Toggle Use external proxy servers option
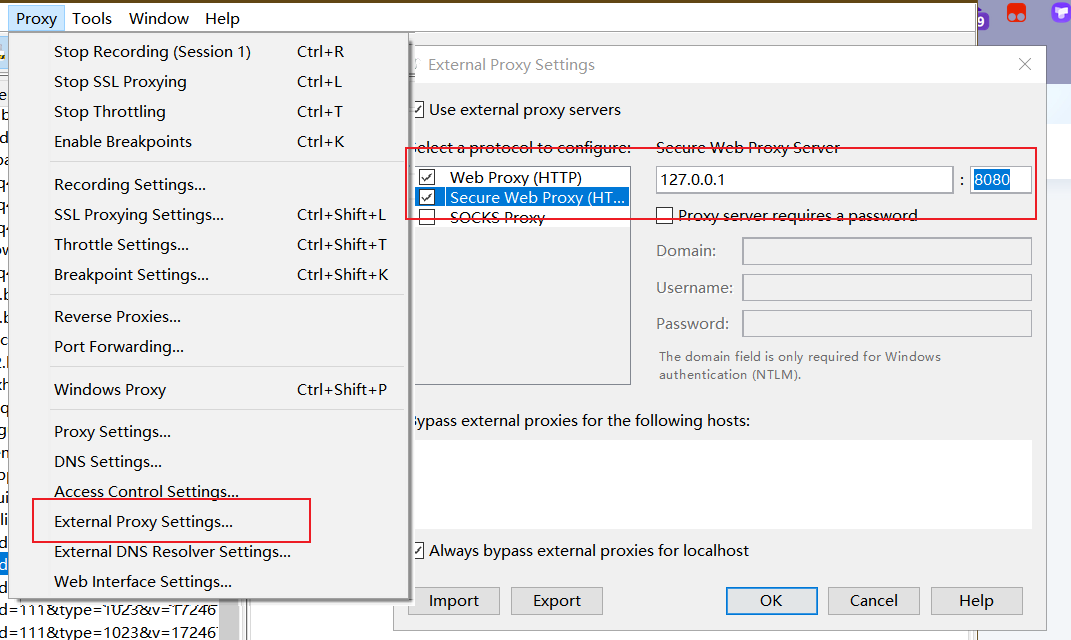This screenshot has height=640, width=1071. tap(419, 109)
